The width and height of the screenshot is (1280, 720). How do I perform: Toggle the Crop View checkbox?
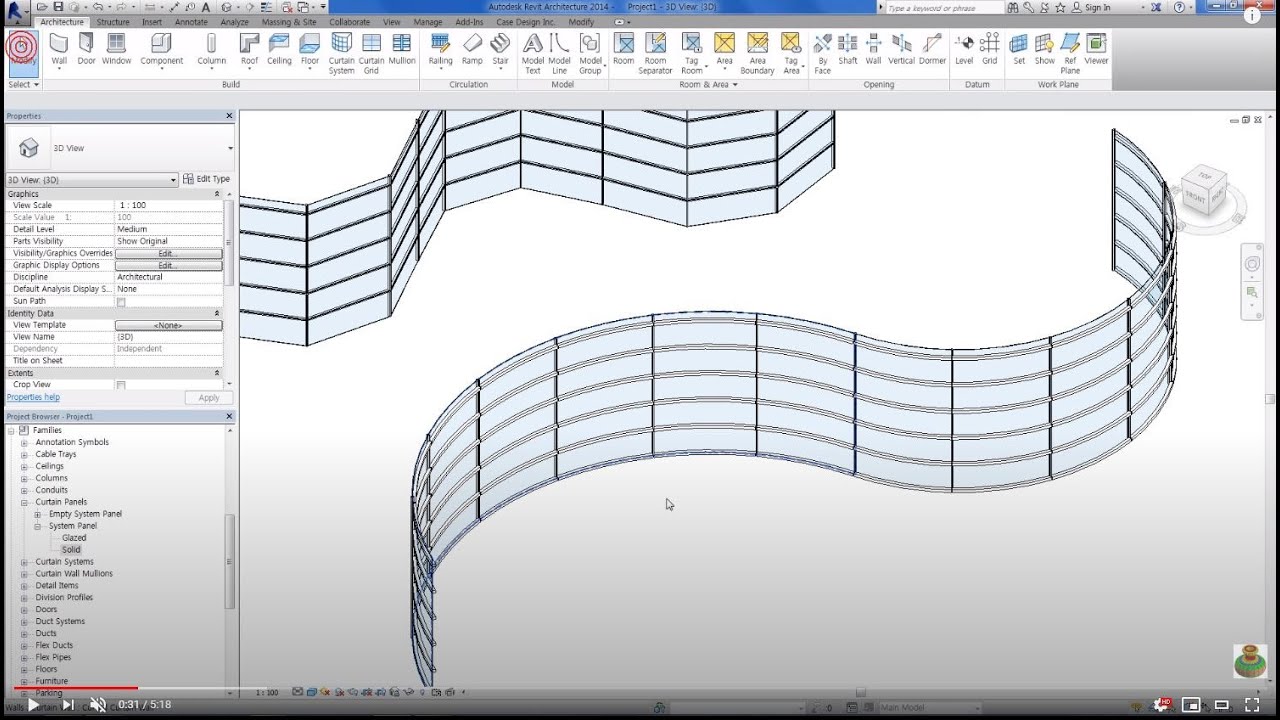(121, 385)
